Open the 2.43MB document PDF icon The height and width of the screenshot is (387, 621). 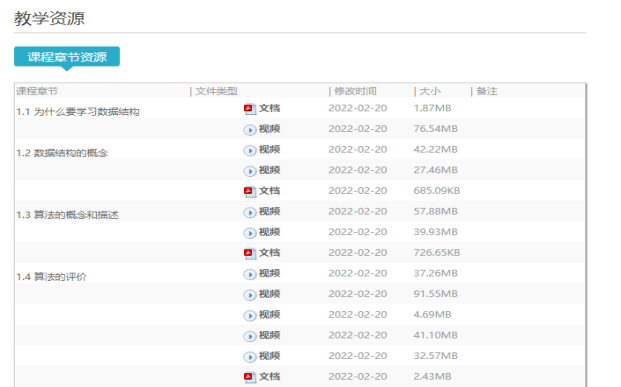[250, 377]
